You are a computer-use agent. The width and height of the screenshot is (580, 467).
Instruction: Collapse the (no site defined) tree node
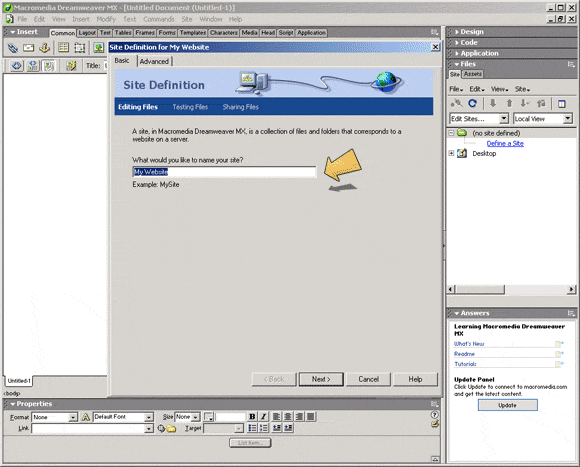pos(451,133)
